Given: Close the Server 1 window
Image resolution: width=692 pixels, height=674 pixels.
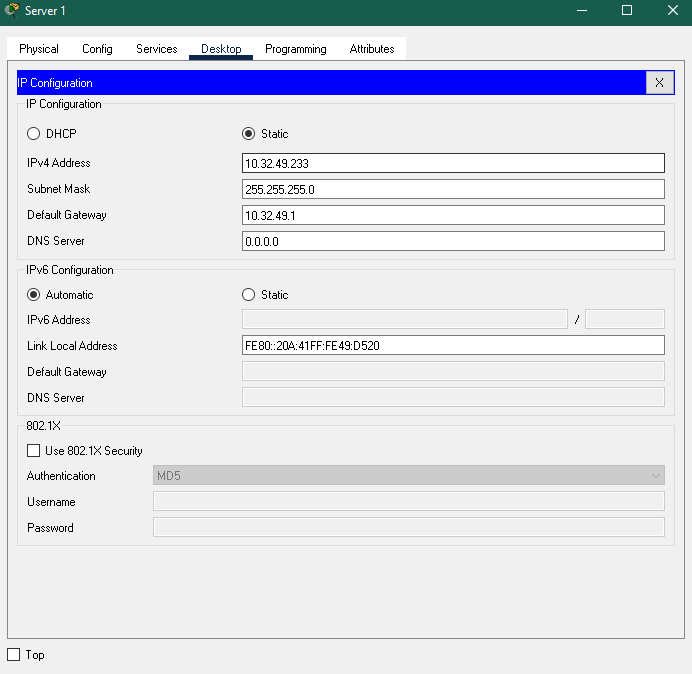Looking at the screenshot, I should point(673,10).
